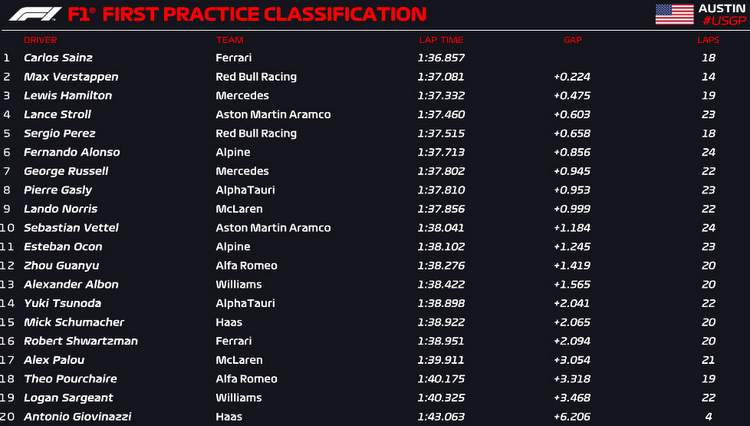Click the TEAM column header
750x426 pixels.
[229, 40]
